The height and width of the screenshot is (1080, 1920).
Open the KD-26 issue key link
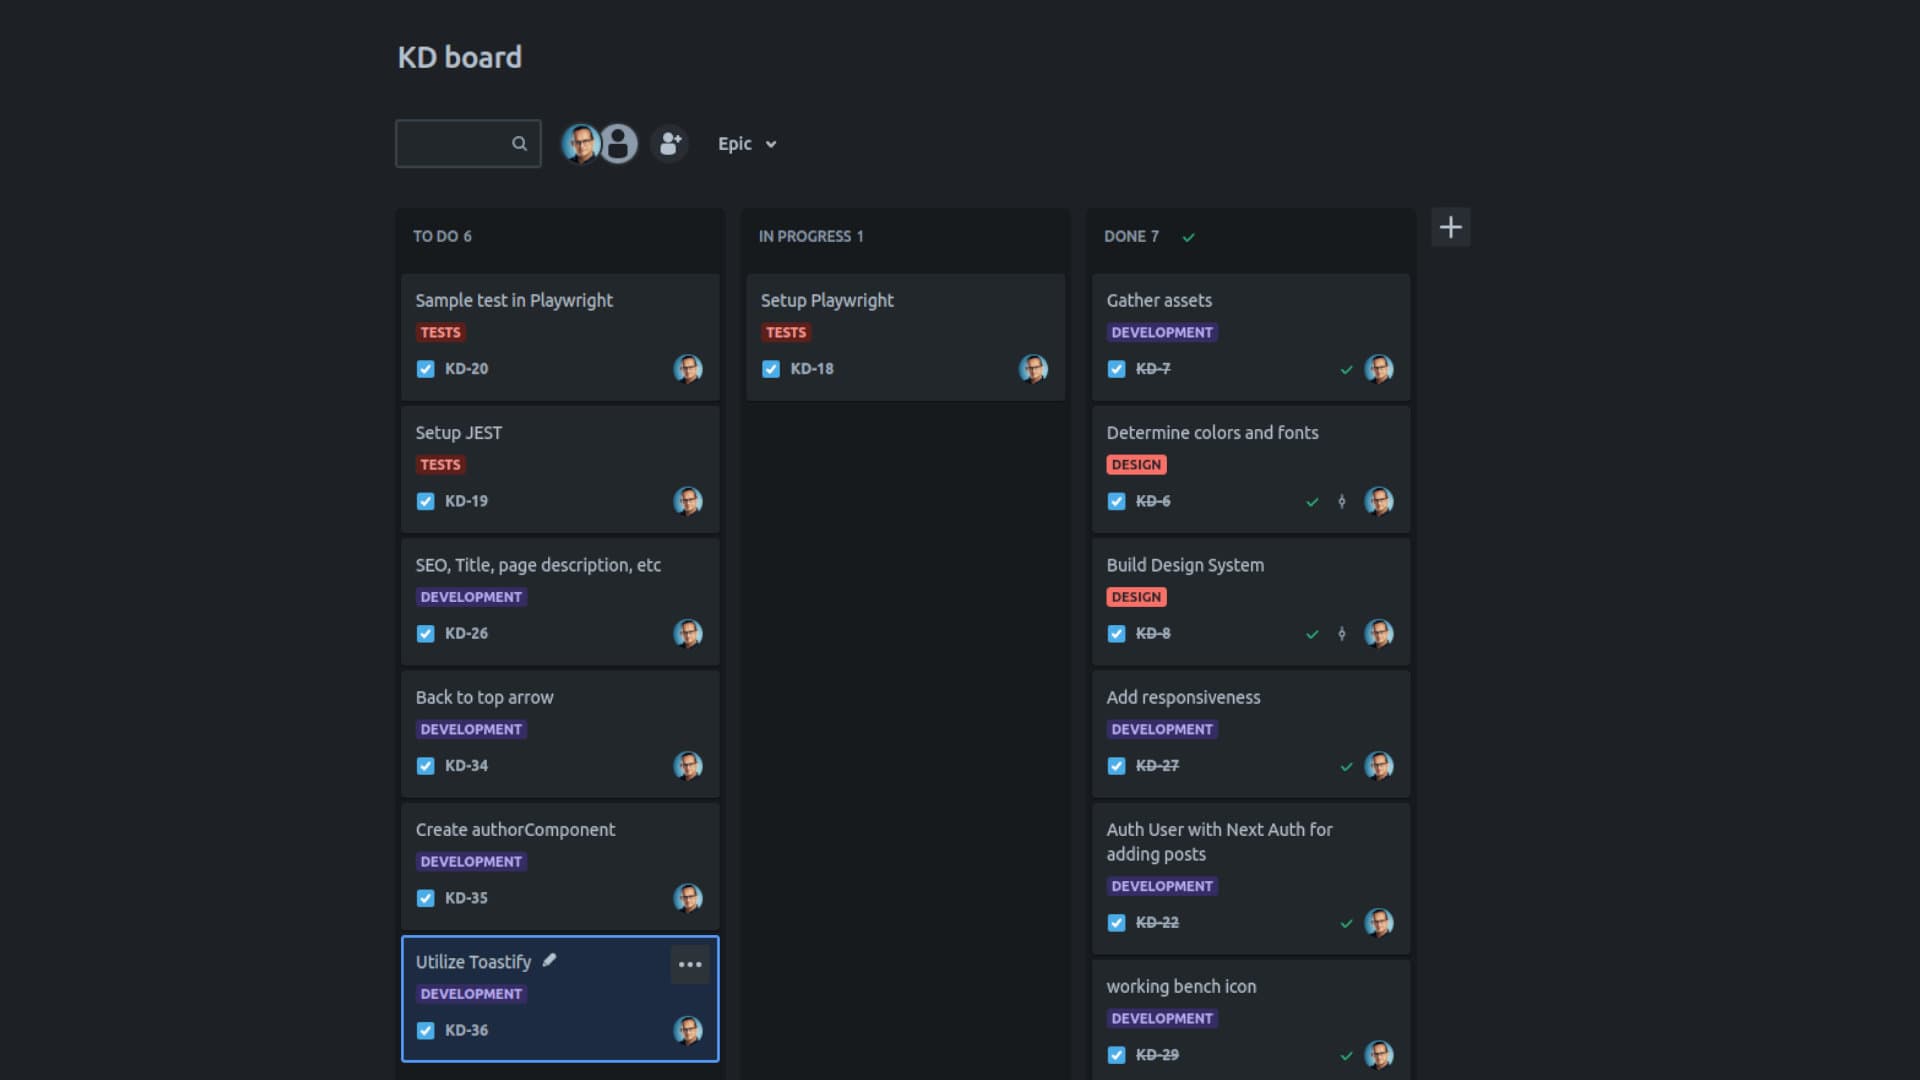(466, 634)
